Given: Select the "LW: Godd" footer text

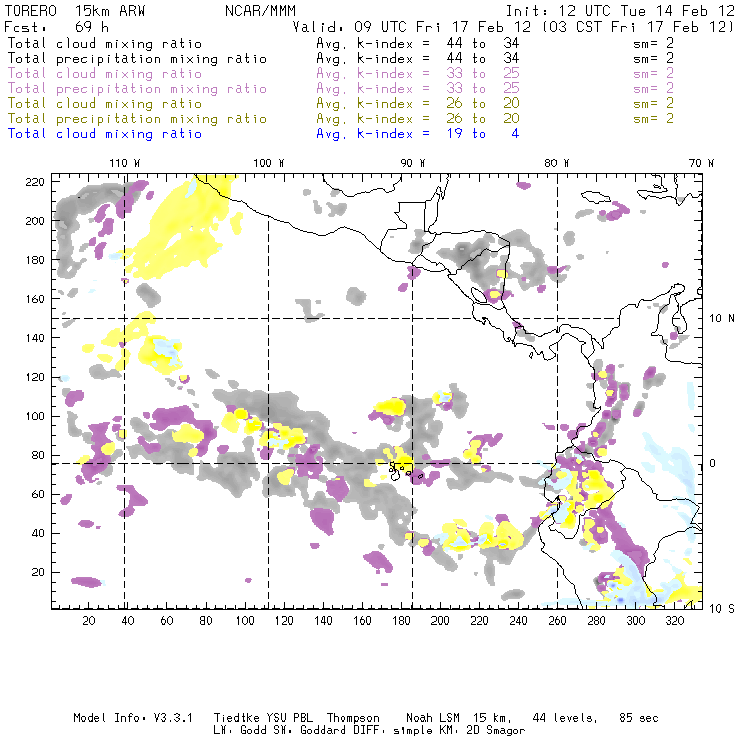Looking at the screenshot, I should point(240,730).
